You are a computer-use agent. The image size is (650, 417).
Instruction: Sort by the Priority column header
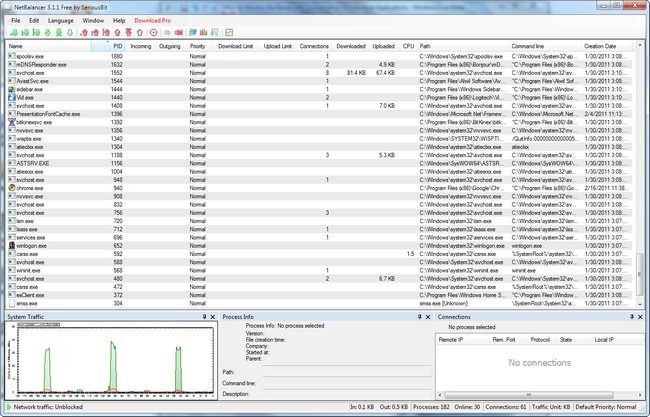[197, 46]
